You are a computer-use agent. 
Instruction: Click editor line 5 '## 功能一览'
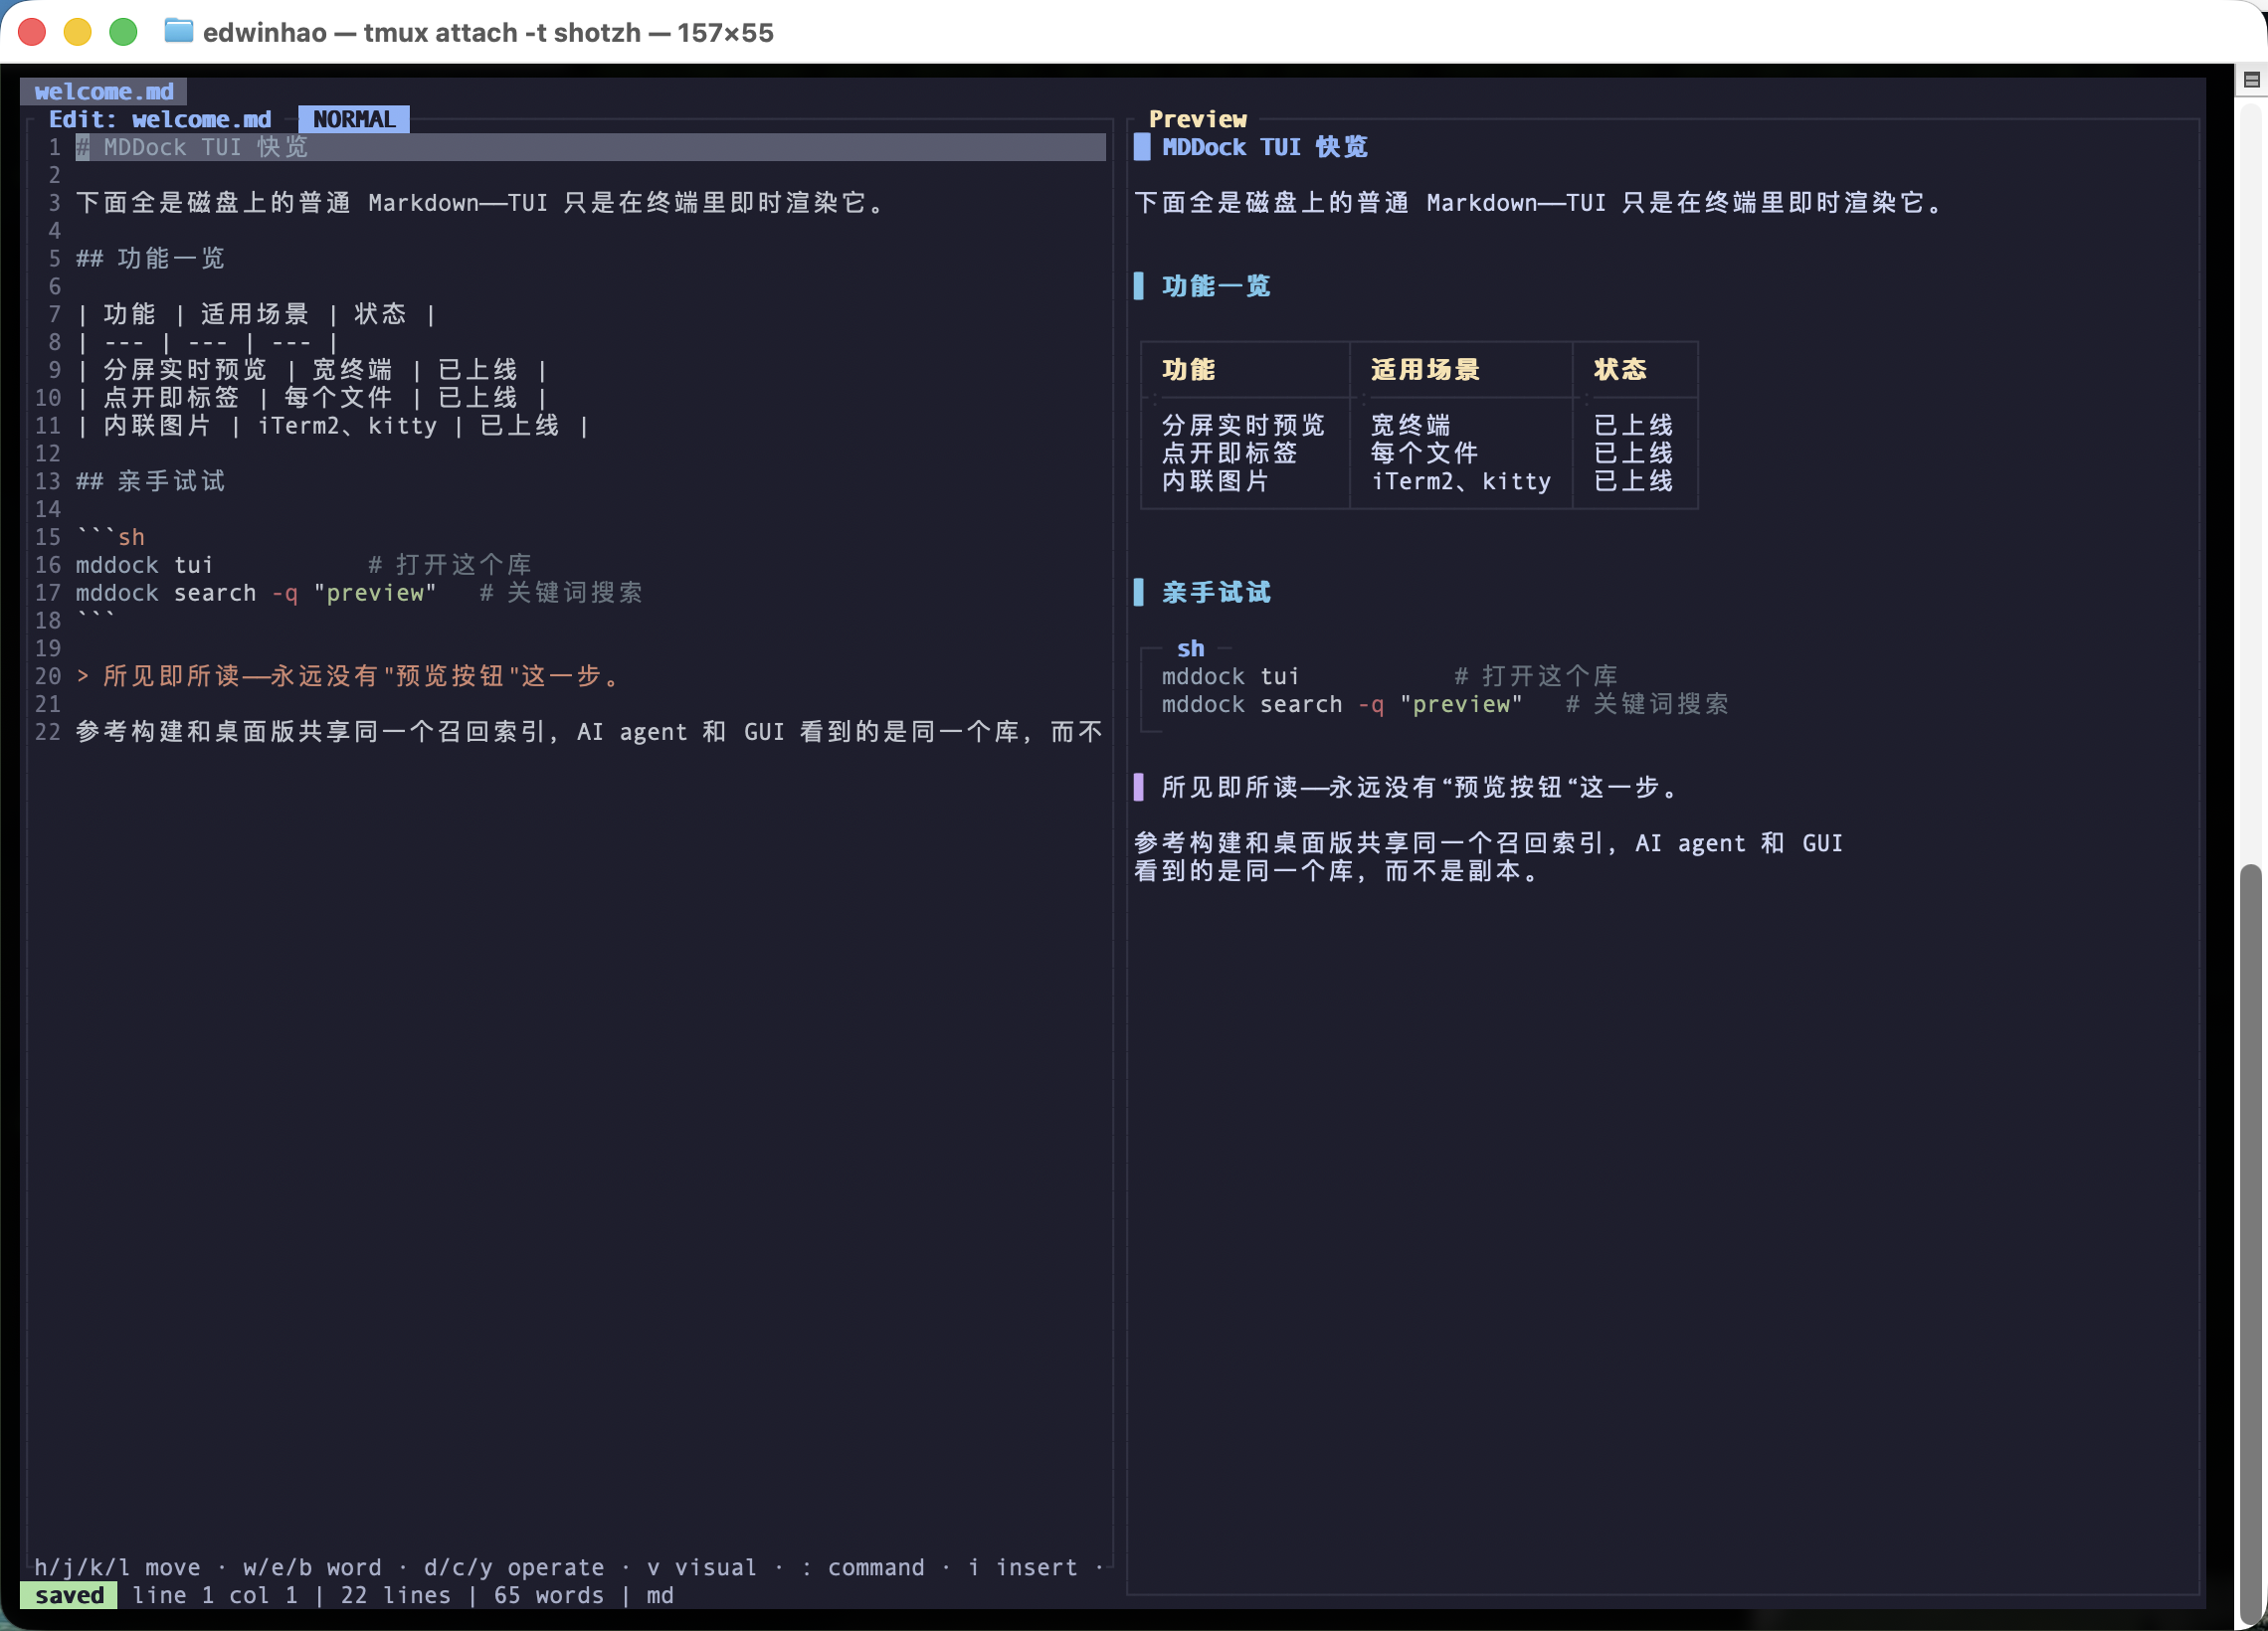(151, 258)
